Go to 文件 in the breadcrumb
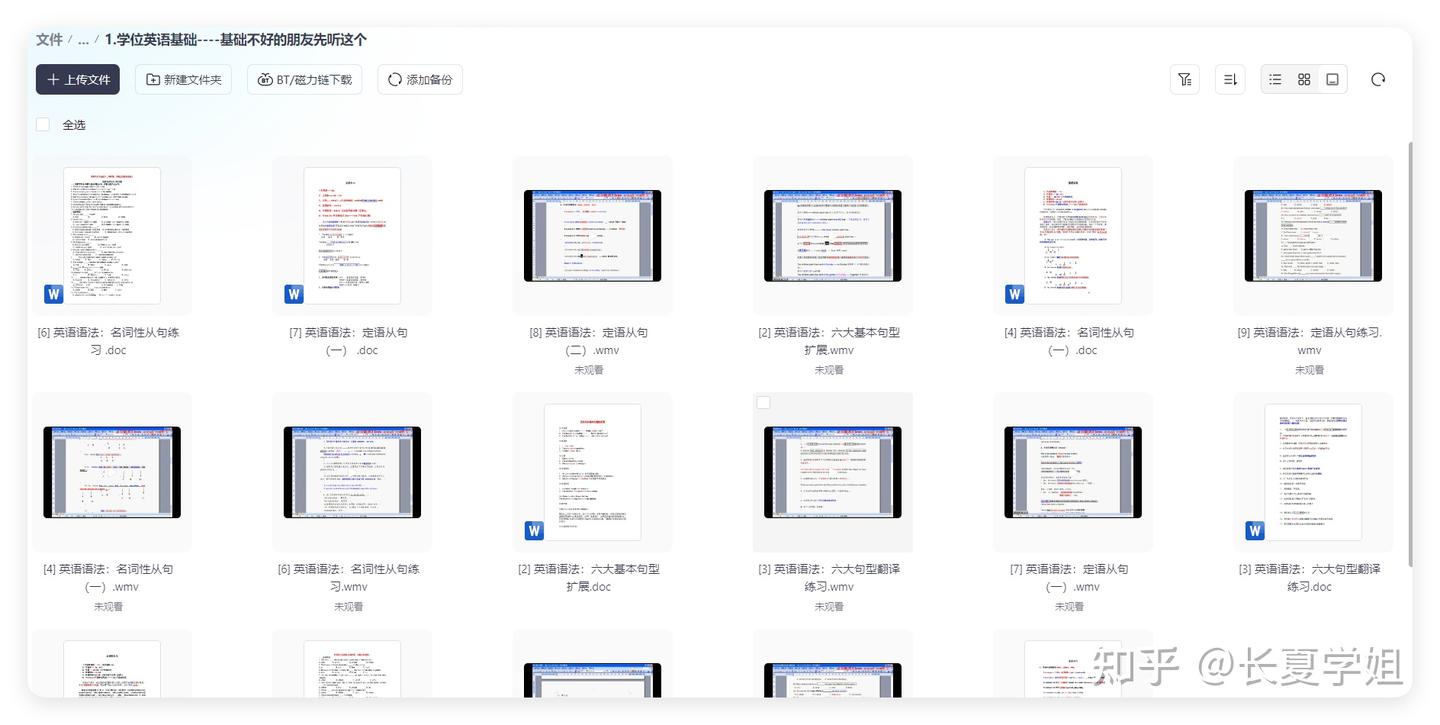Screen dimensions: 1440x725 coord(49,40)
